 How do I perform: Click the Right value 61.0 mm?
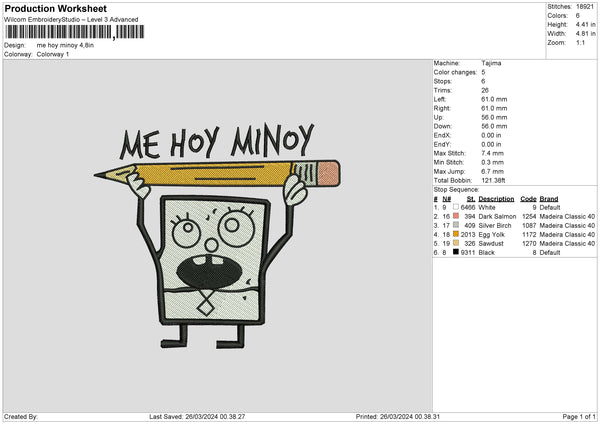tap(494, 108)
